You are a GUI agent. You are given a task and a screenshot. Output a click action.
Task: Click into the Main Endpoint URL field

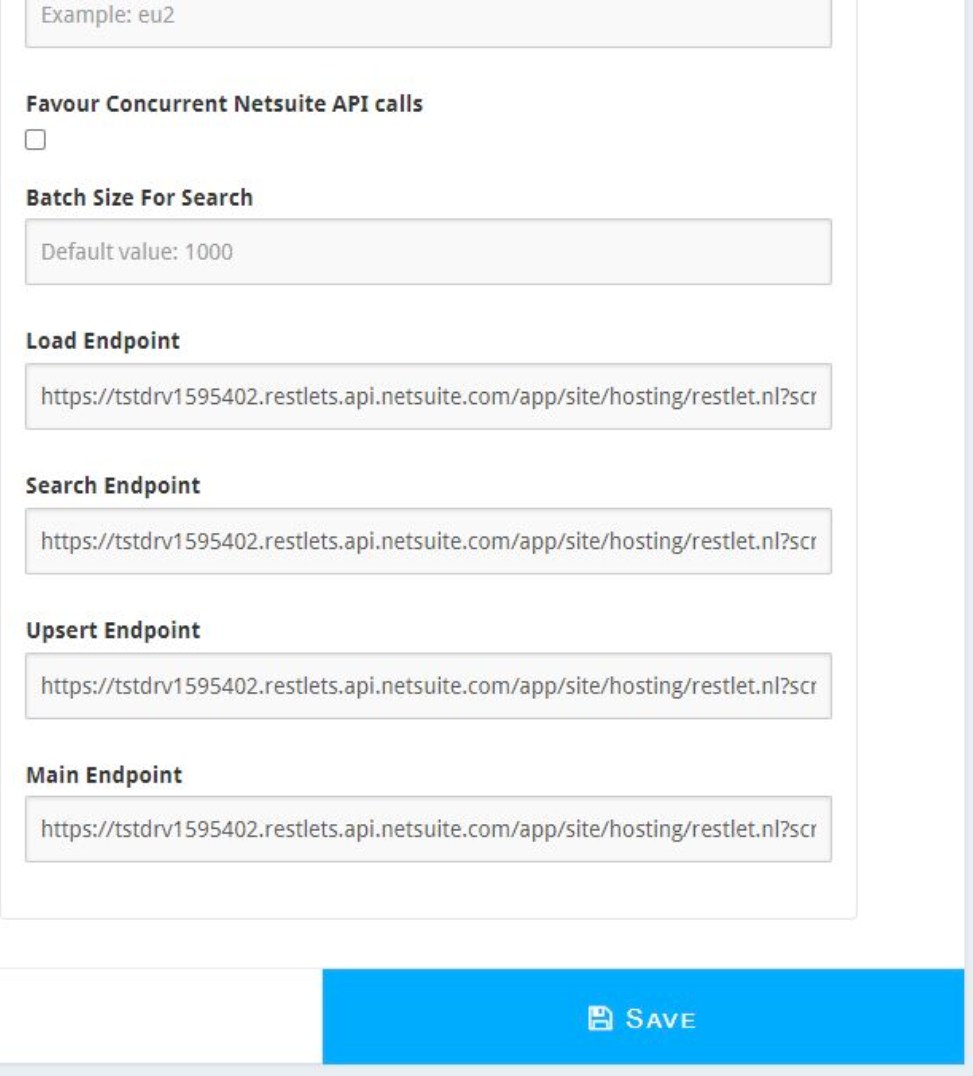[428, 829]
